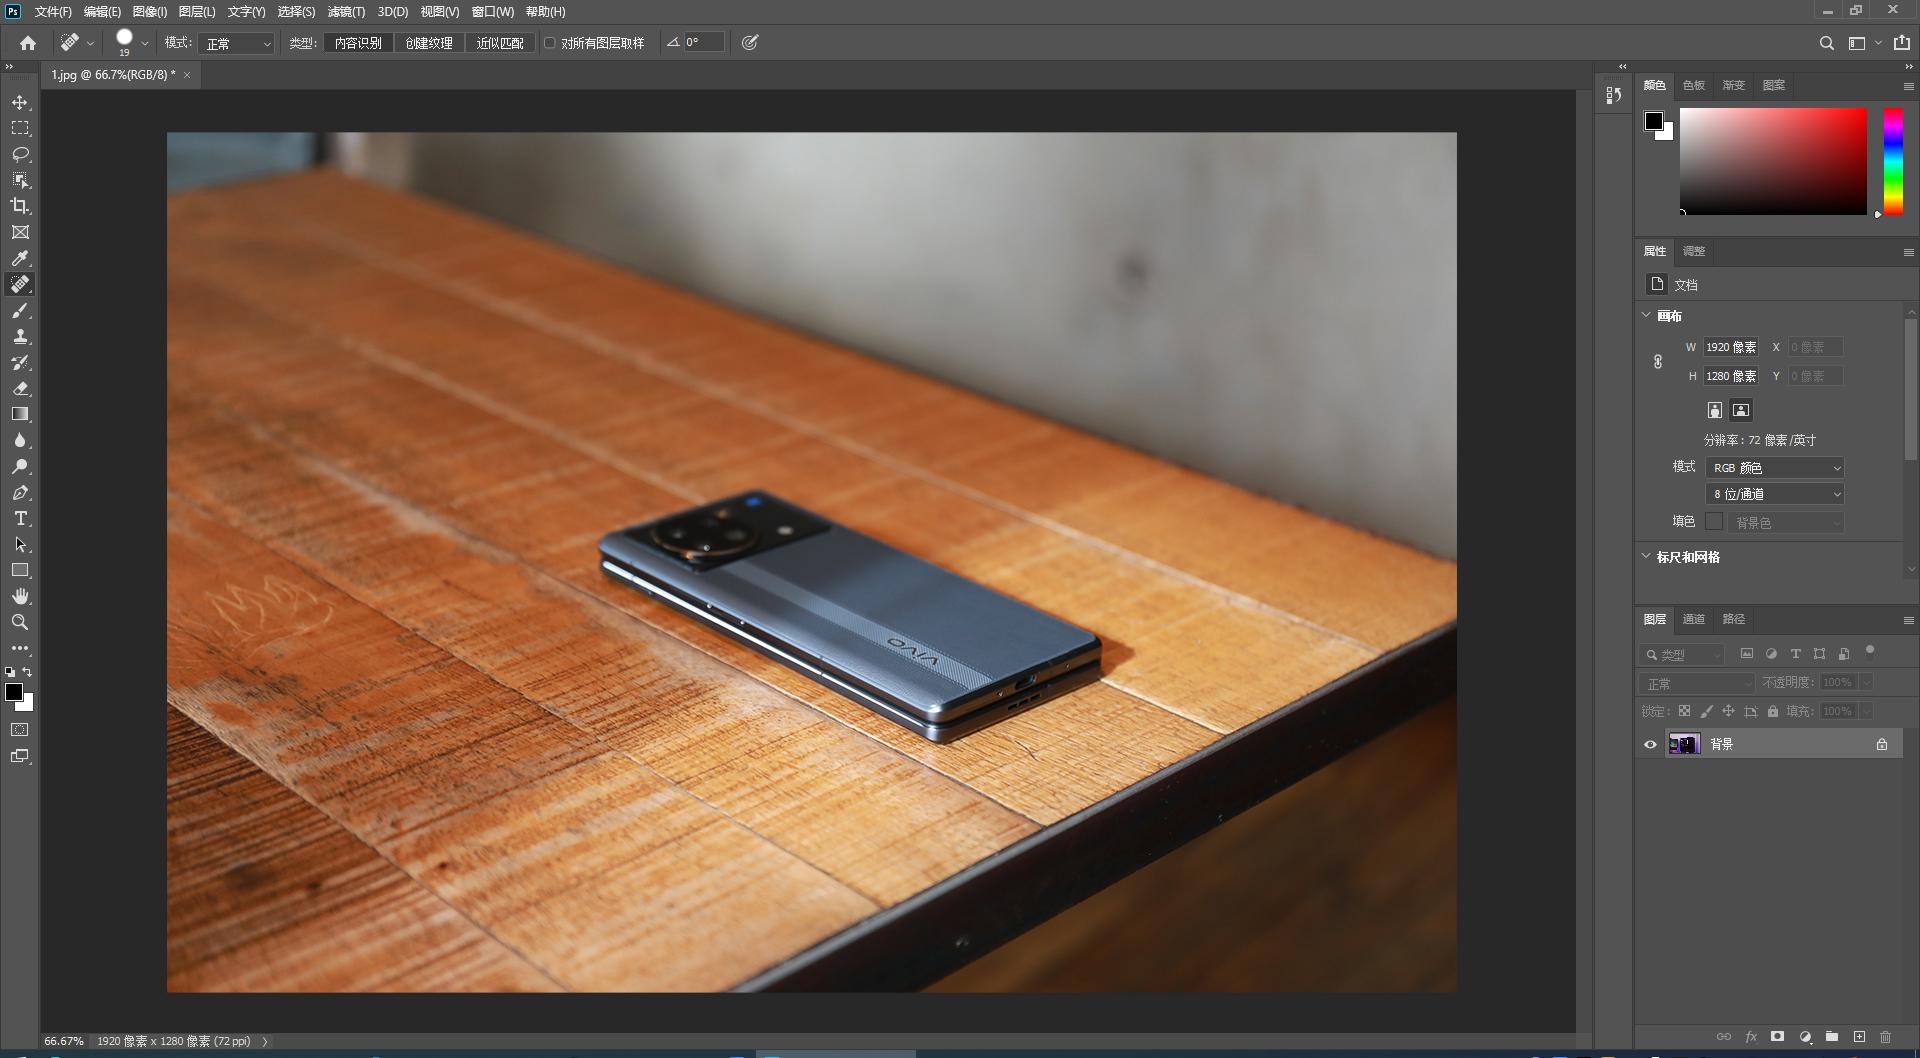Collapse the 画布 section
Screen dimensions: 1920x1058
(x=1647, y=315)
